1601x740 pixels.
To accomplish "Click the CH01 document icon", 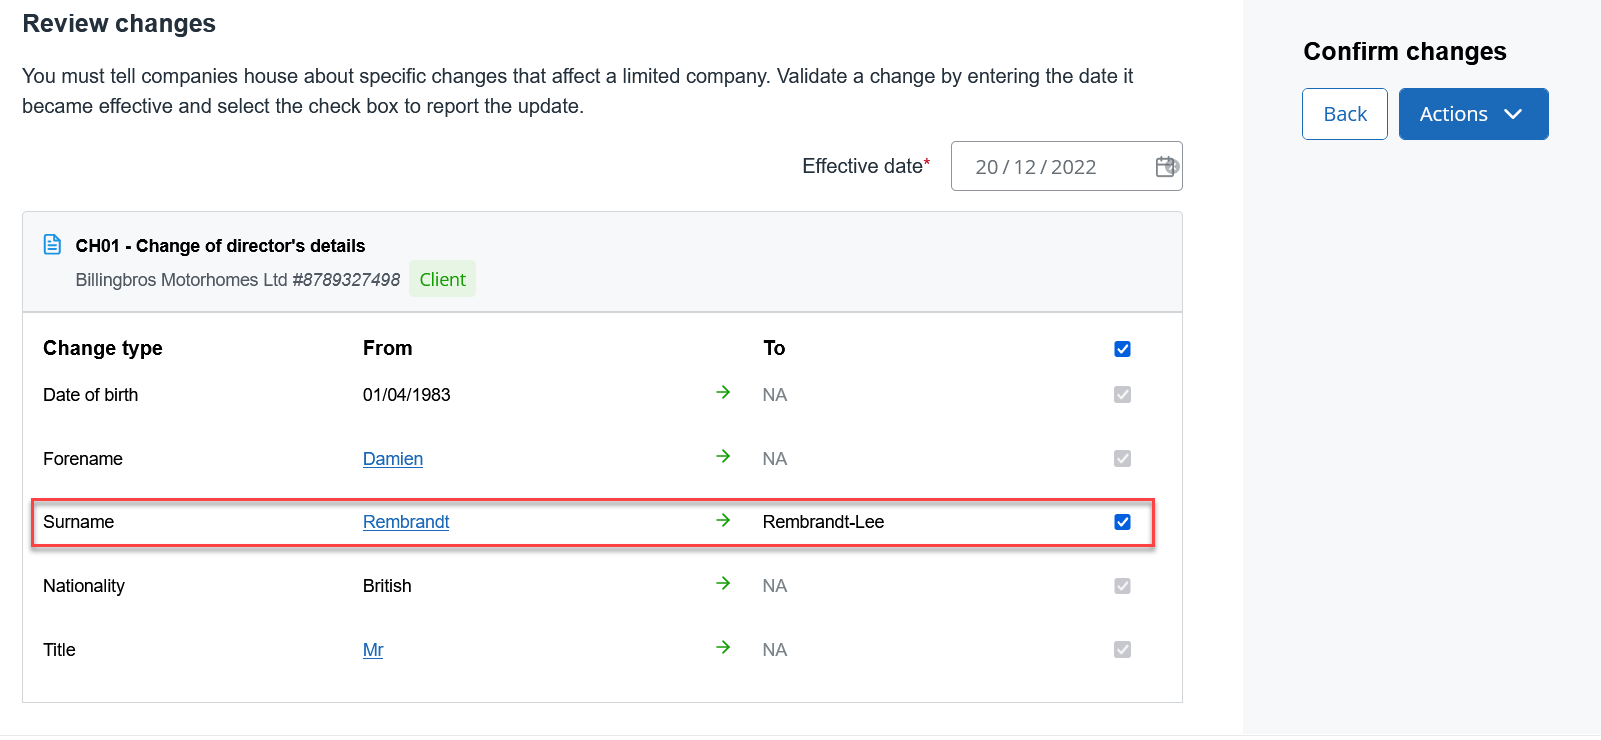I will pos(53,245).
